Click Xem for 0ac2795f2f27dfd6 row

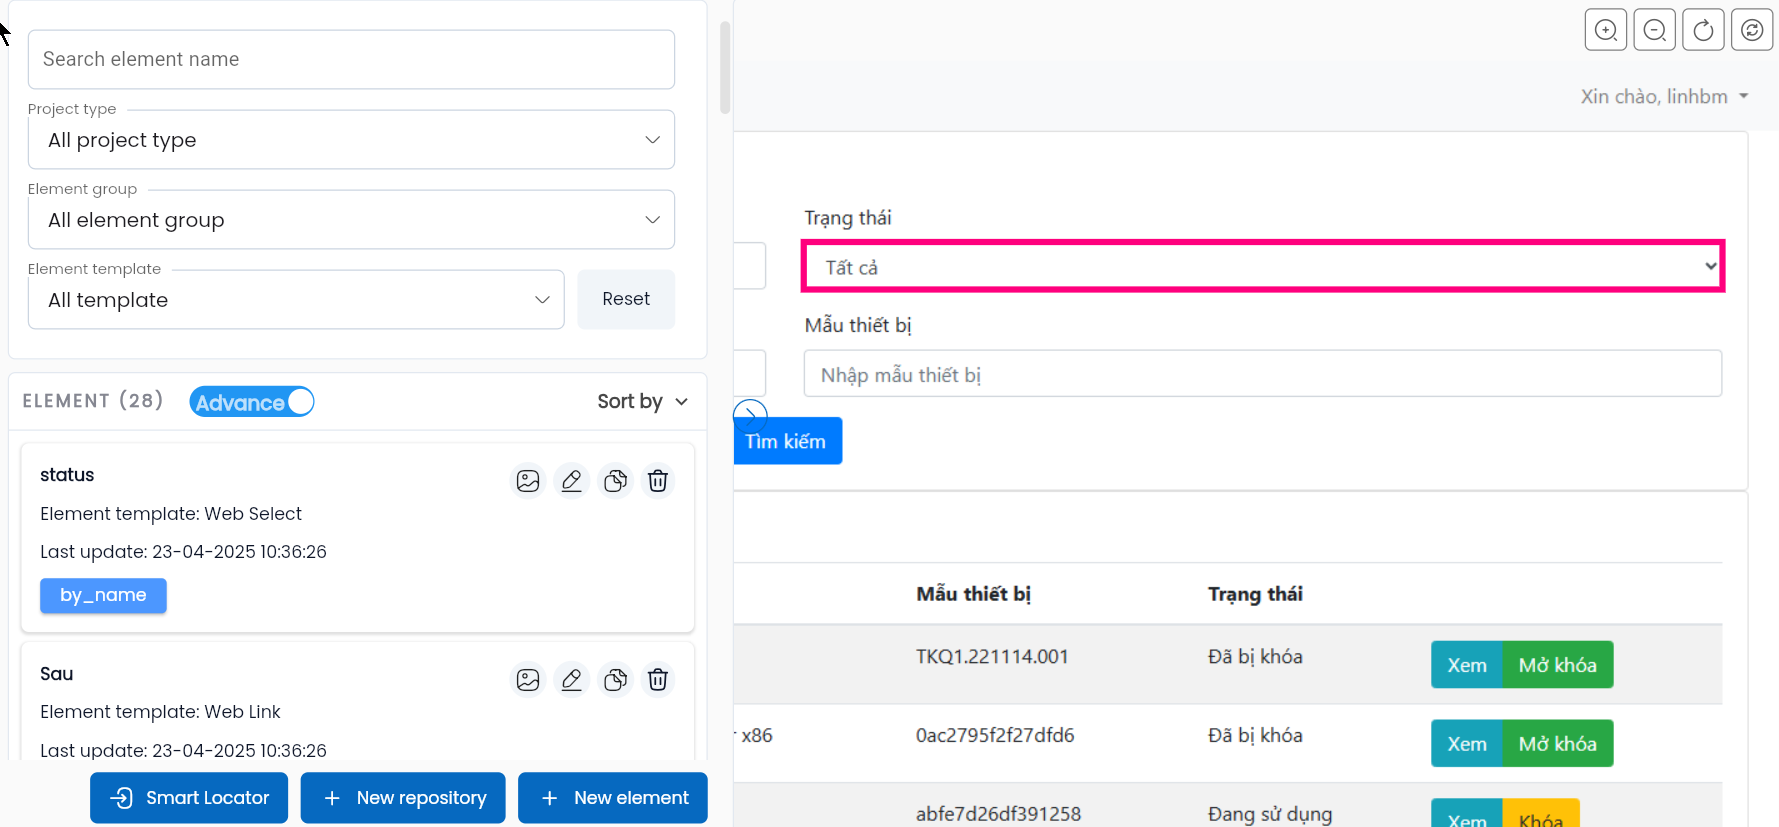click(1467, 744)
